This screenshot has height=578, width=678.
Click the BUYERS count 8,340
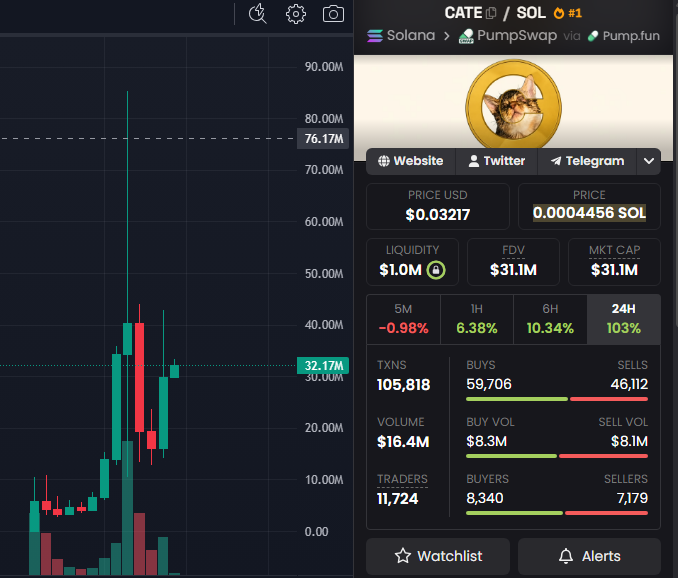[485, 498]
